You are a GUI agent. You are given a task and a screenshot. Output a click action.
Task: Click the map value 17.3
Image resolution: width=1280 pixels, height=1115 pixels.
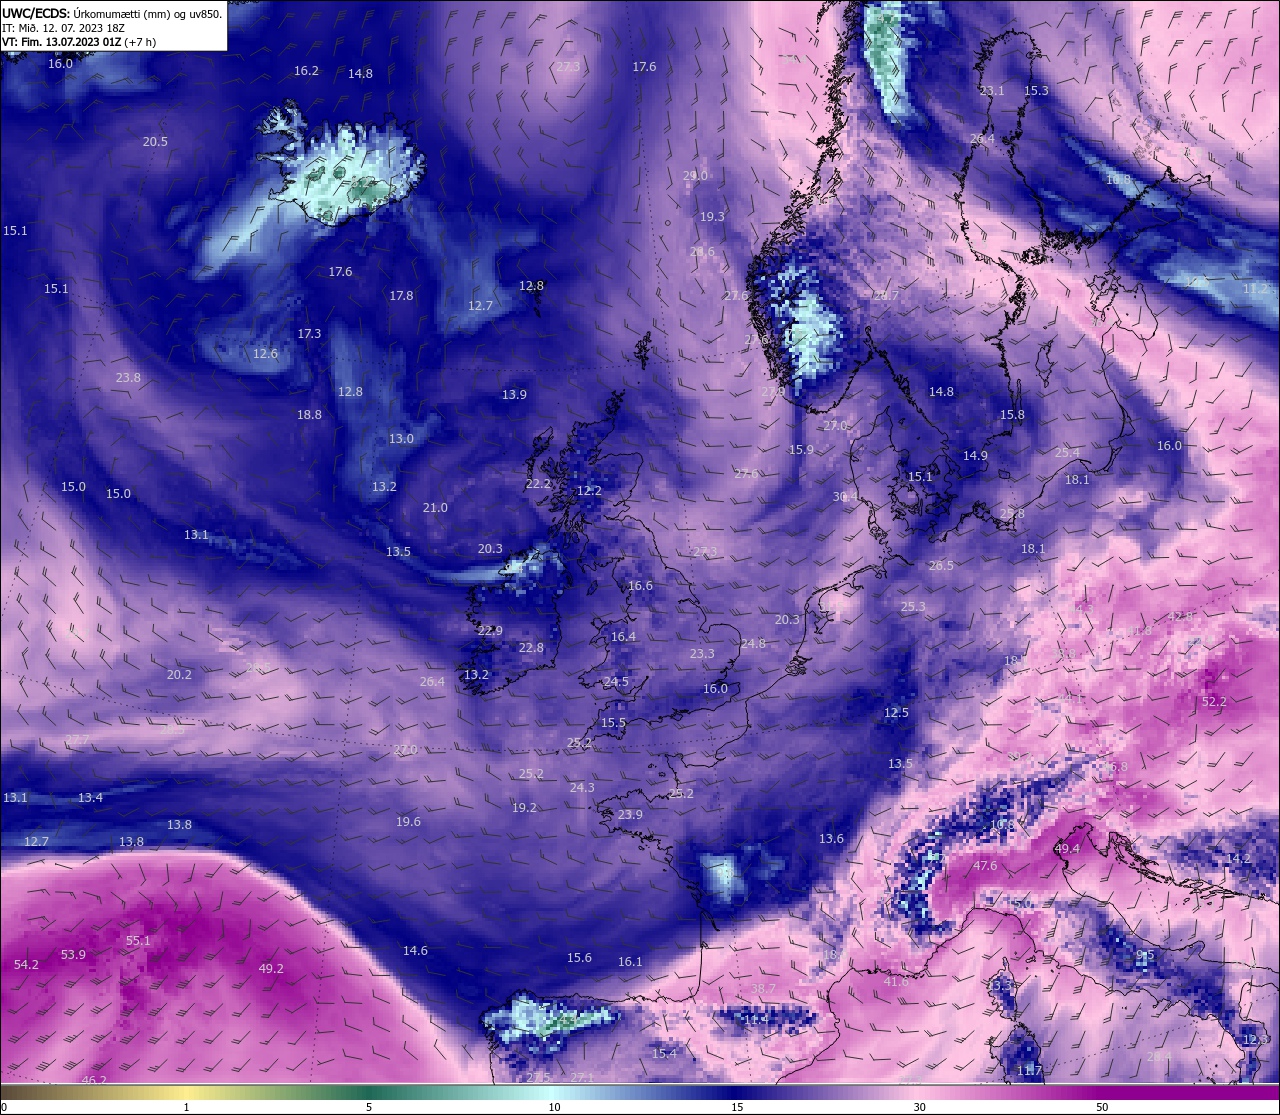point(309,334)
